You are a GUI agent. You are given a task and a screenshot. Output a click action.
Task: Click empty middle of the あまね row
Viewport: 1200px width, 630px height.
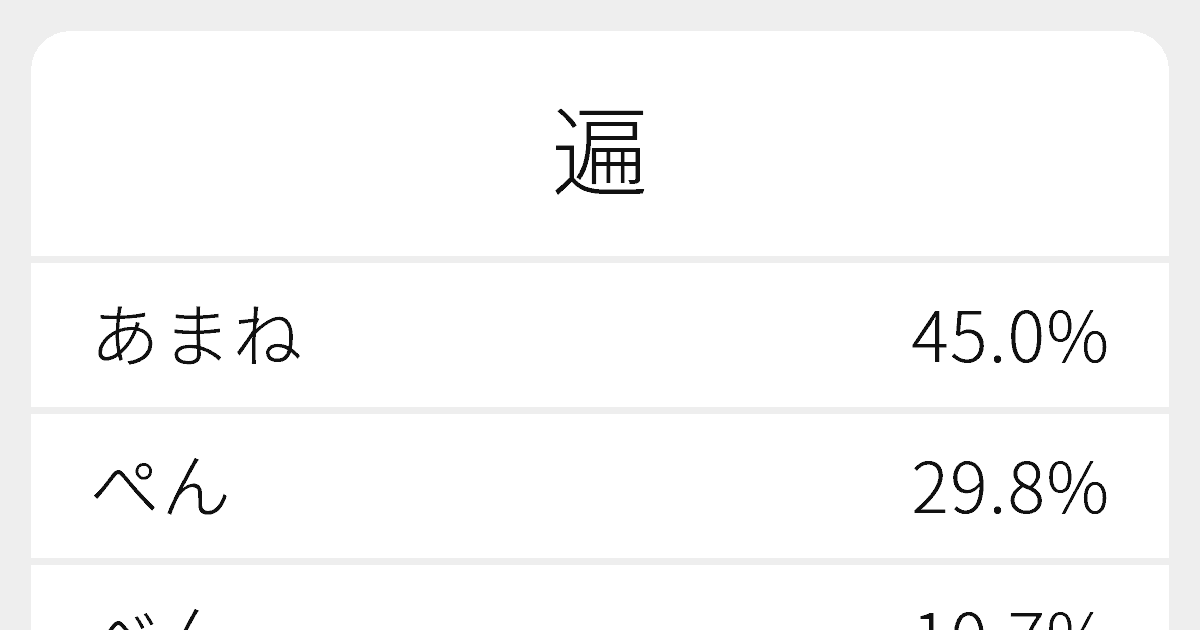coord(600,336)
